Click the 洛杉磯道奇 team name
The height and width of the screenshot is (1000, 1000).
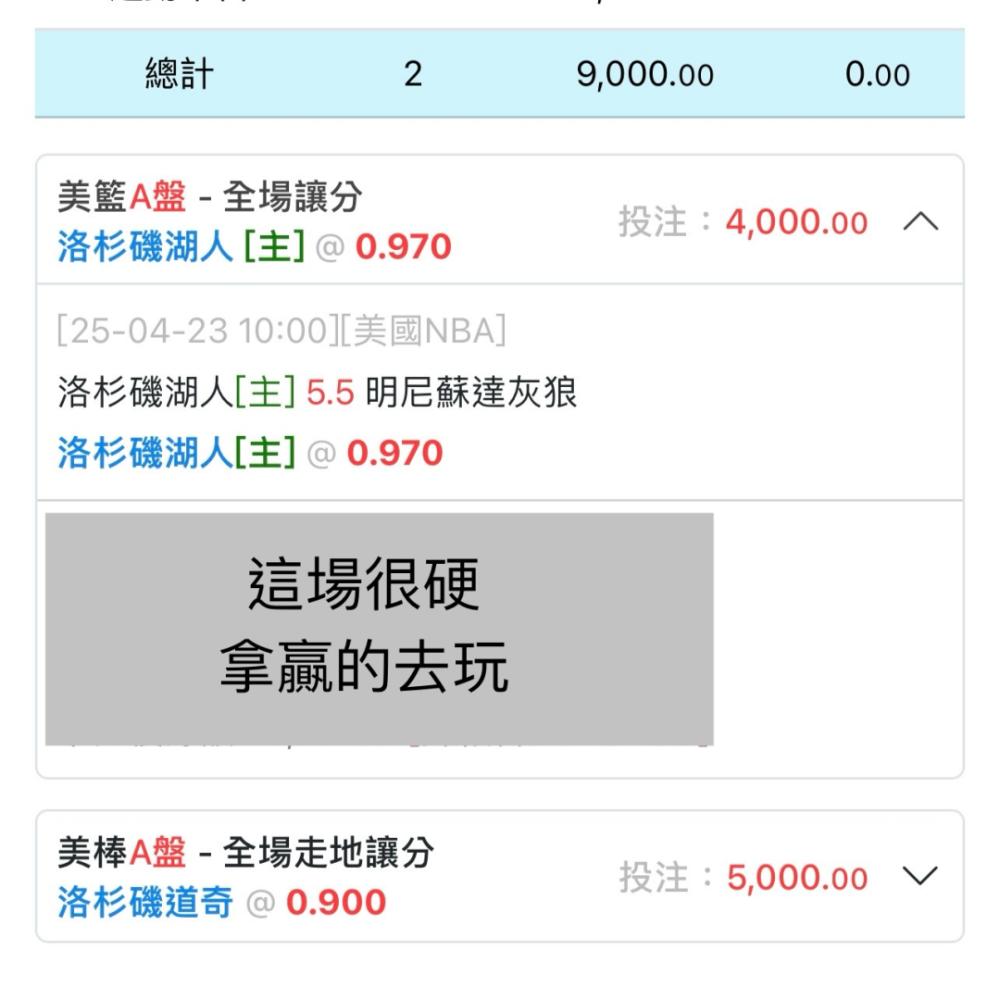tap(145, 902)
